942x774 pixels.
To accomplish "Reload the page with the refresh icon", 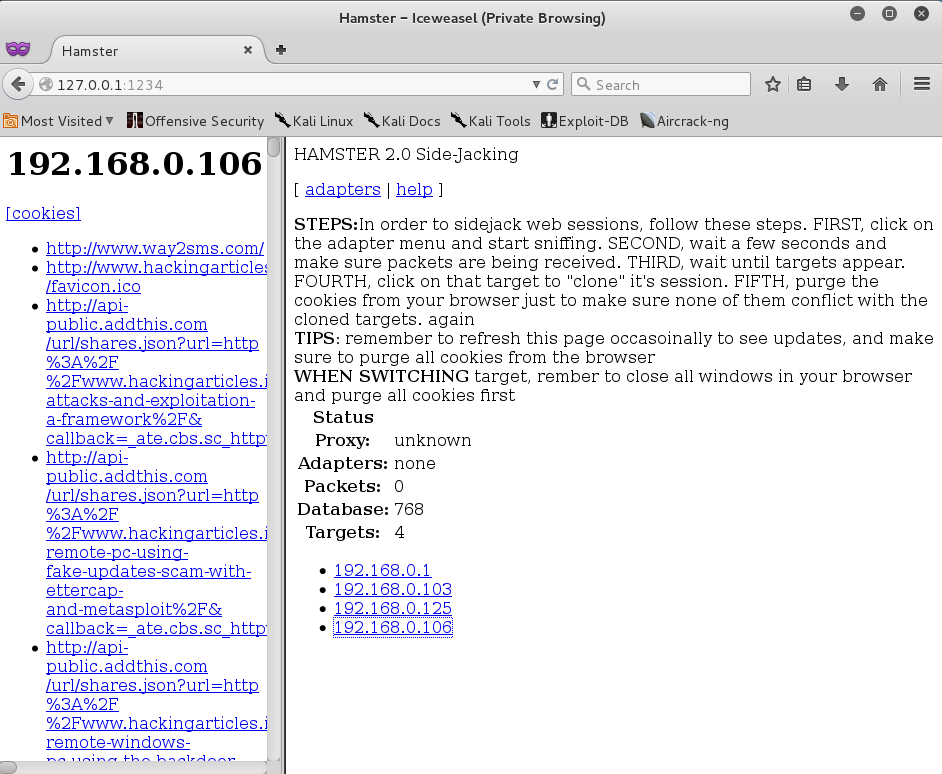I will pos(553,85).
